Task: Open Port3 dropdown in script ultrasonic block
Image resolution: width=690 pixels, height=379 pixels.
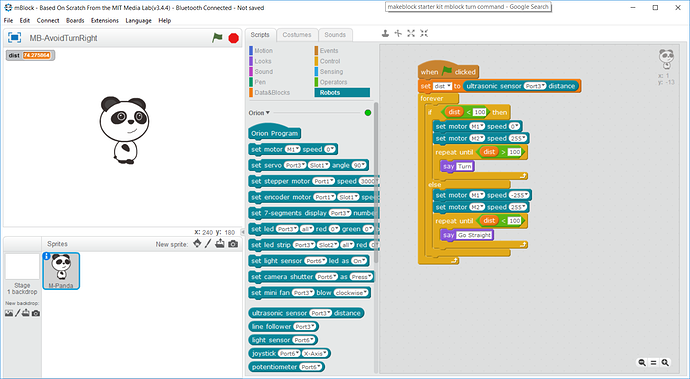Action: coord(534,86)
